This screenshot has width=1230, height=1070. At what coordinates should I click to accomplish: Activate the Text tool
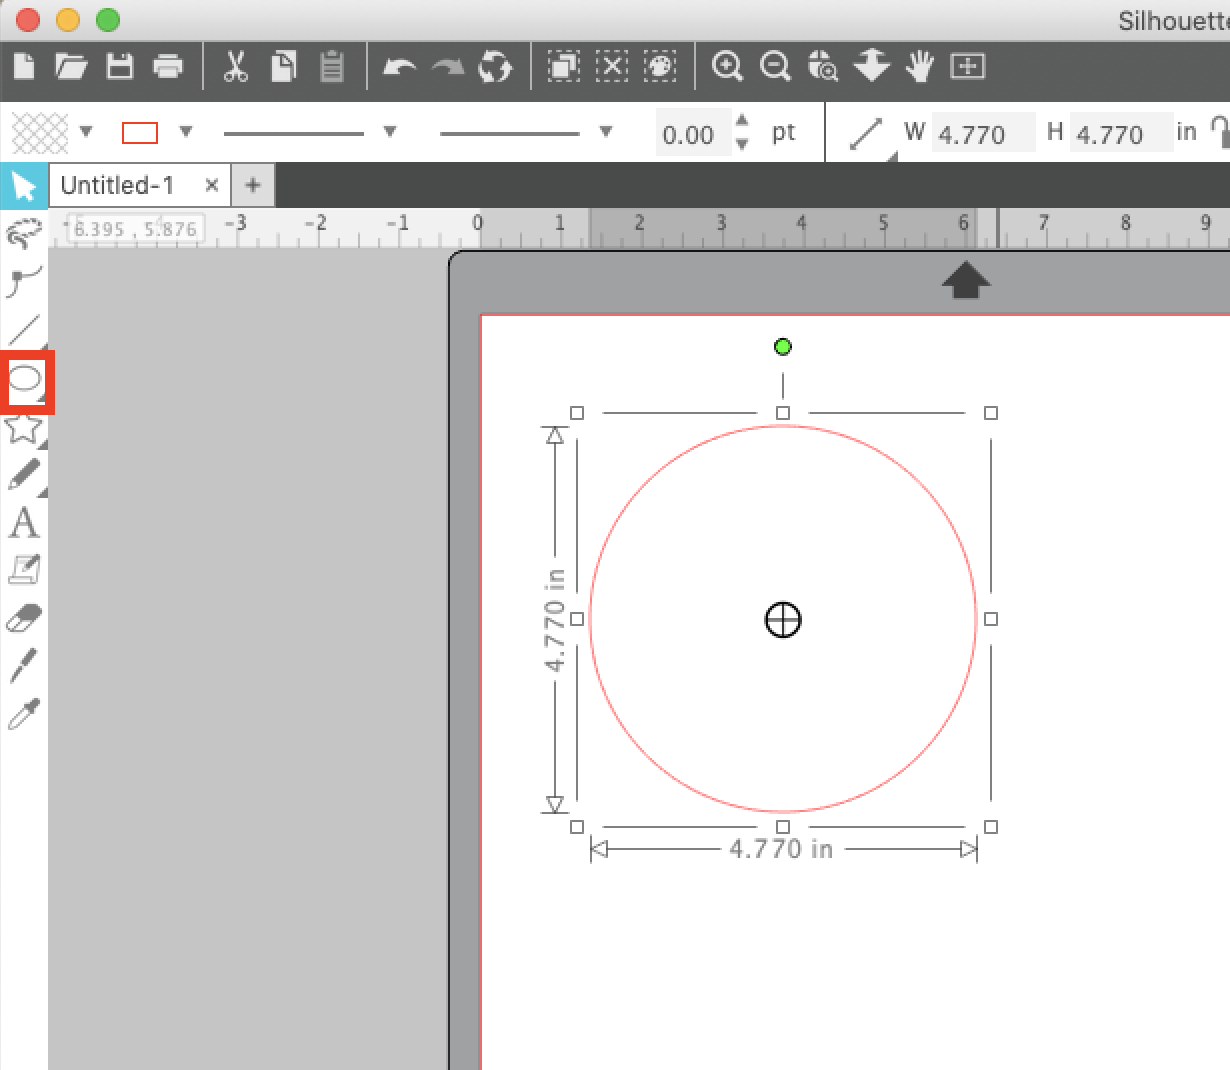25,523
